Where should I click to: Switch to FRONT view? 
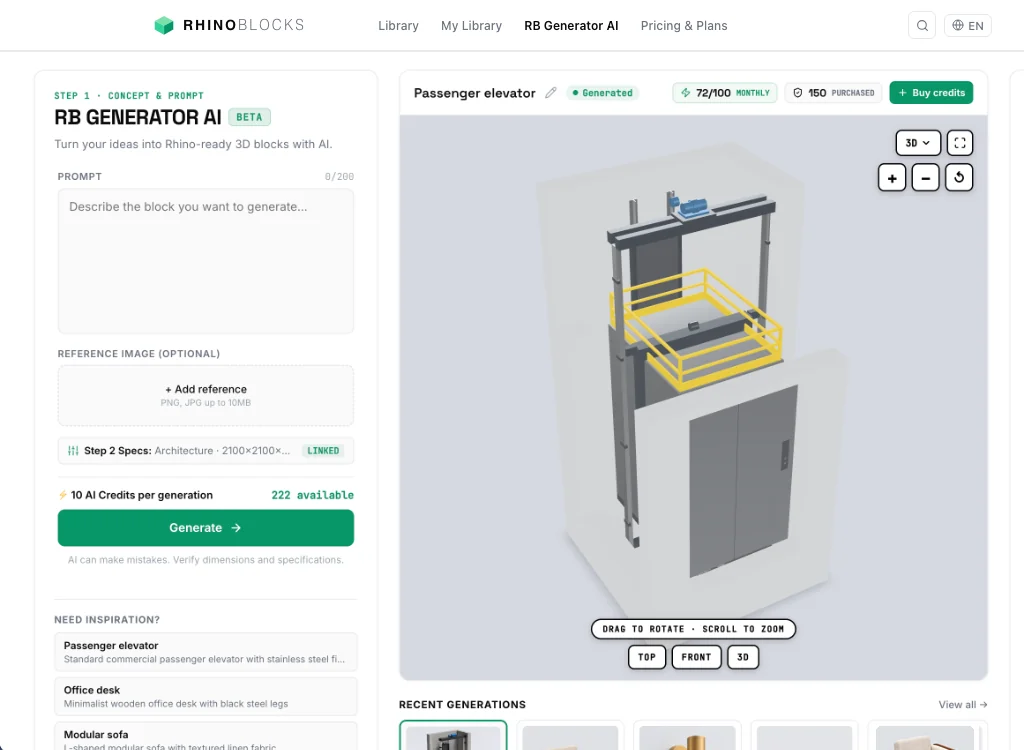[x=696, y=657]
